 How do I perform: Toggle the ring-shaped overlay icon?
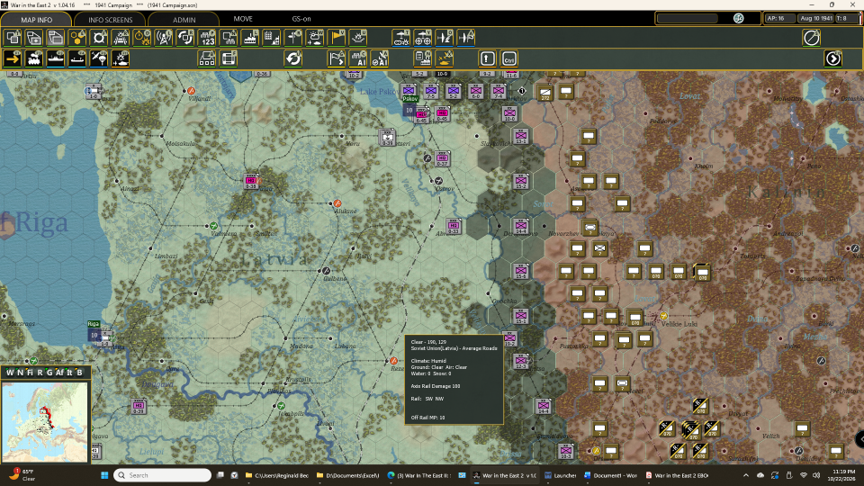(99, 38)
